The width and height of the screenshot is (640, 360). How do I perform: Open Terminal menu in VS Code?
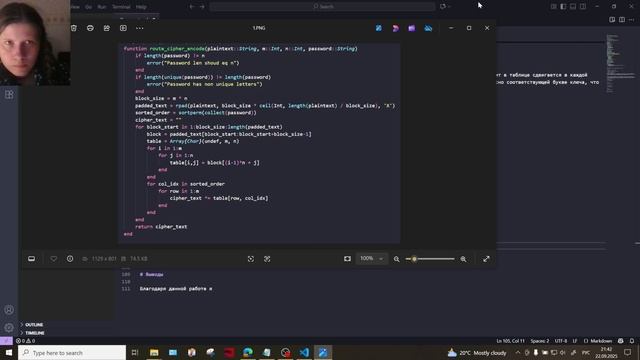[121, 7]
